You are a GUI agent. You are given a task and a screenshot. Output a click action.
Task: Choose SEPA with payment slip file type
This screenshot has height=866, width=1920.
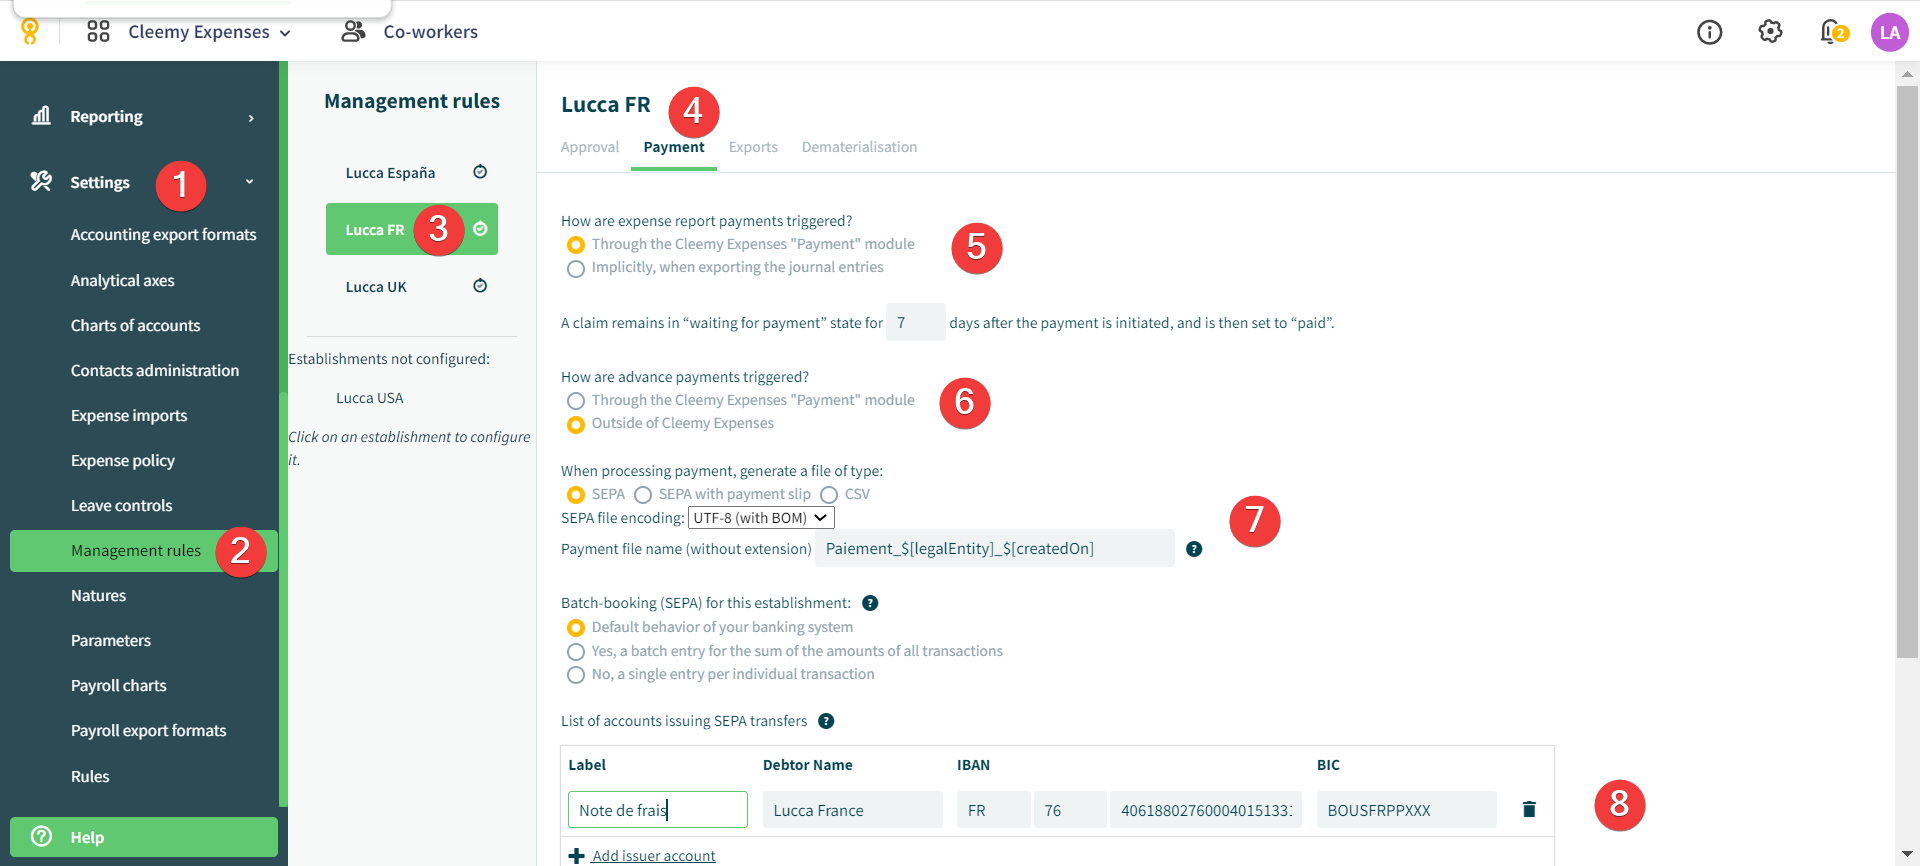[x=643, y=495]
